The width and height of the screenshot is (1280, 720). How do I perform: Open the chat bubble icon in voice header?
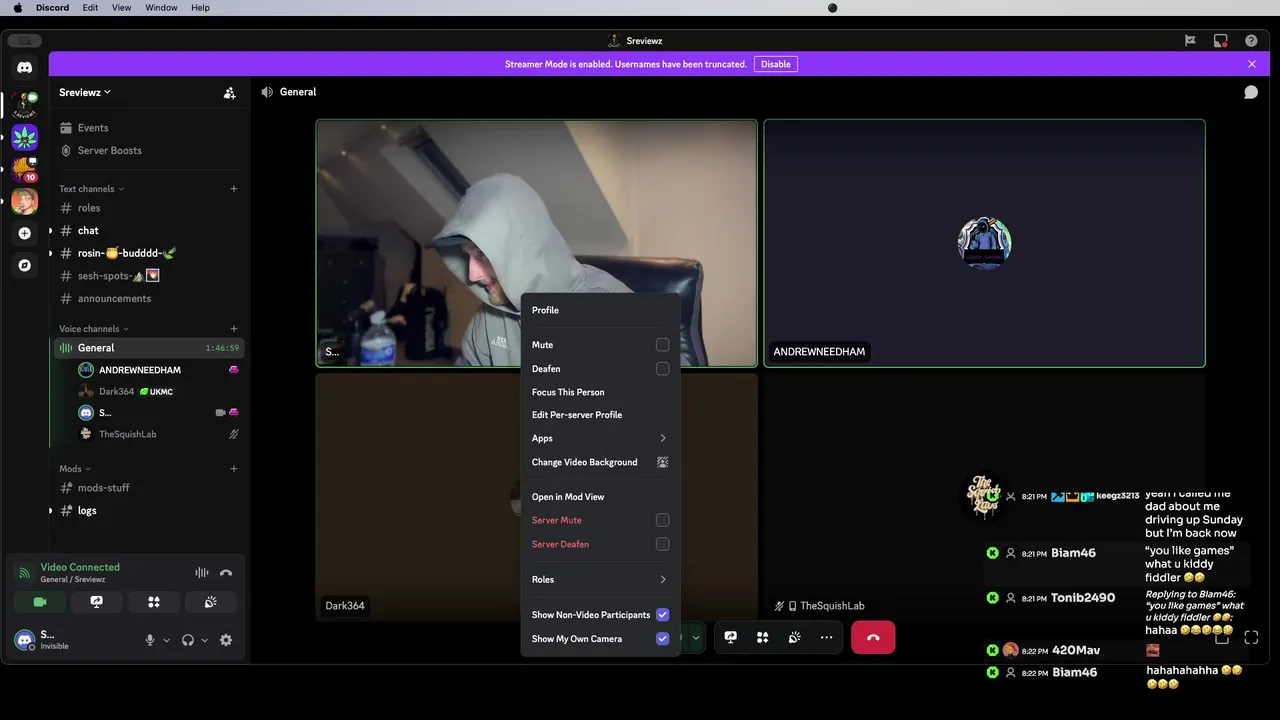click(1251, 92)
